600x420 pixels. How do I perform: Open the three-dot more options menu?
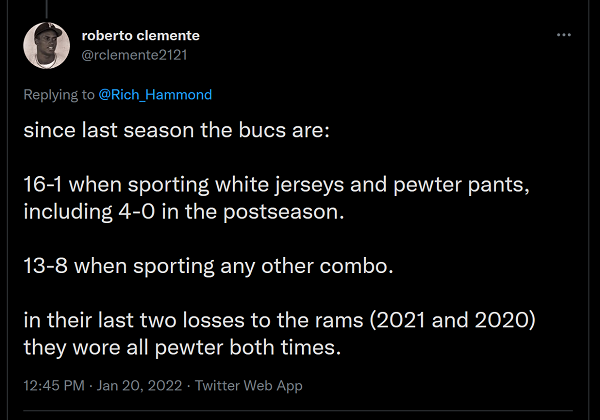[564, 35]
